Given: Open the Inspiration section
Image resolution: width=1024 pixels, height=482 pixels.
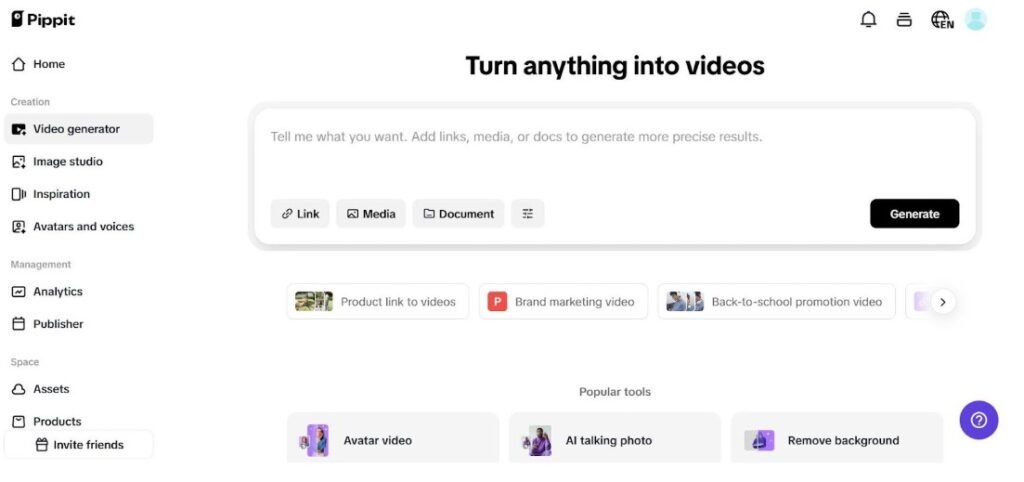Looking at the screenshot, I should pyautogui.click(x=61, y=194).
